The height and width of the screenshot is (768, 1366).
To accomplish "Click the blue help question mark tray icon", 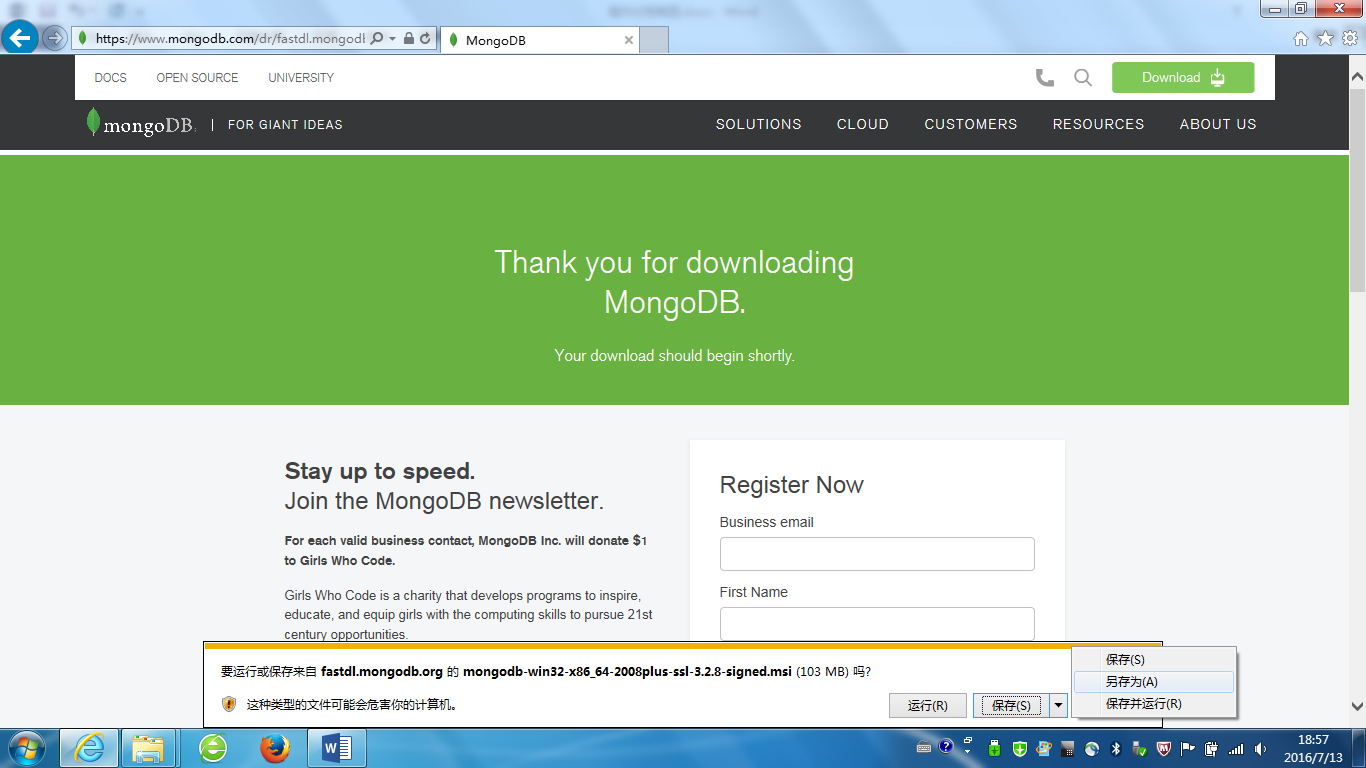I will point(946,747).
